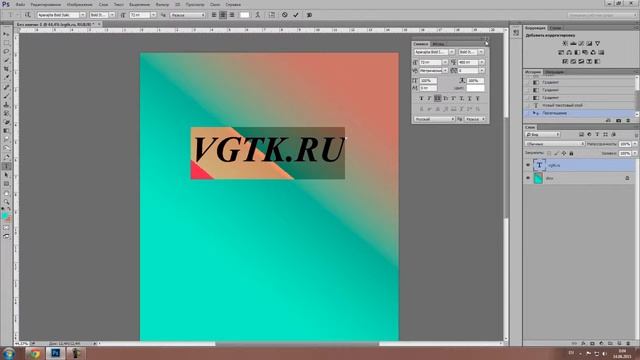Delete current history state trash icon

point(628,120)
